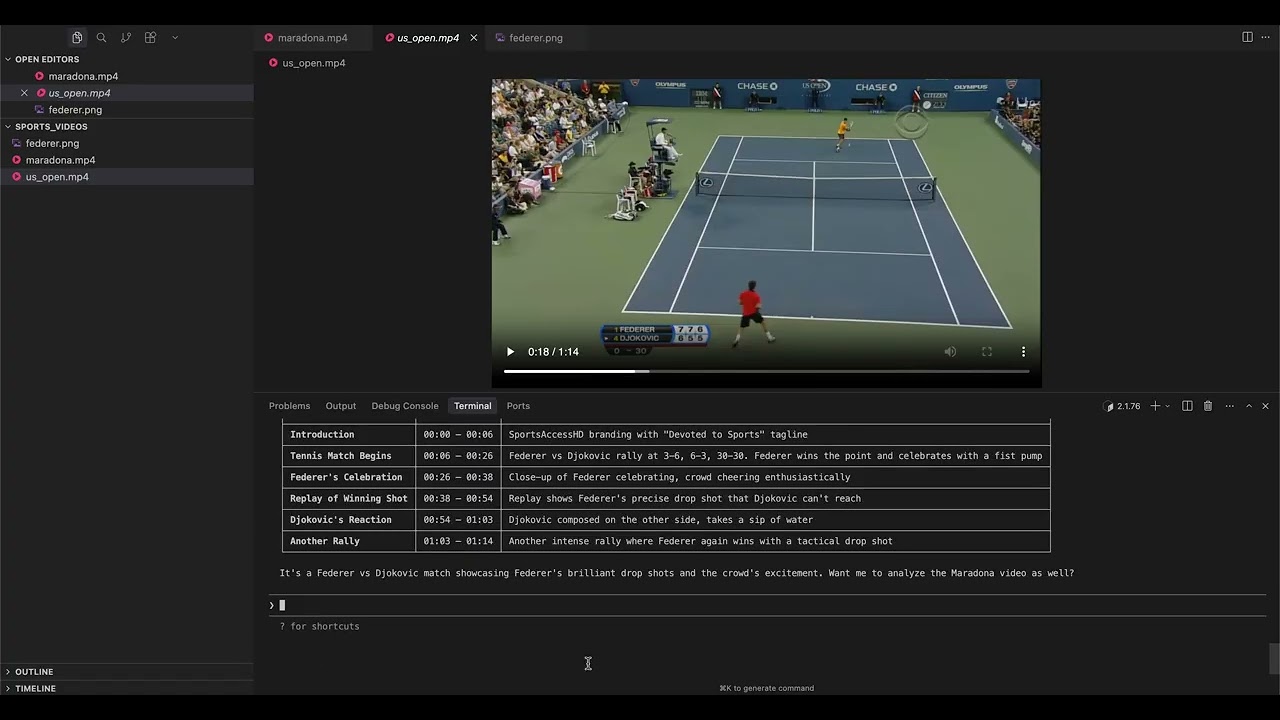Open the Source Control view icon
This screenshot has width=1280, height=720.
(x=126, y=37)
